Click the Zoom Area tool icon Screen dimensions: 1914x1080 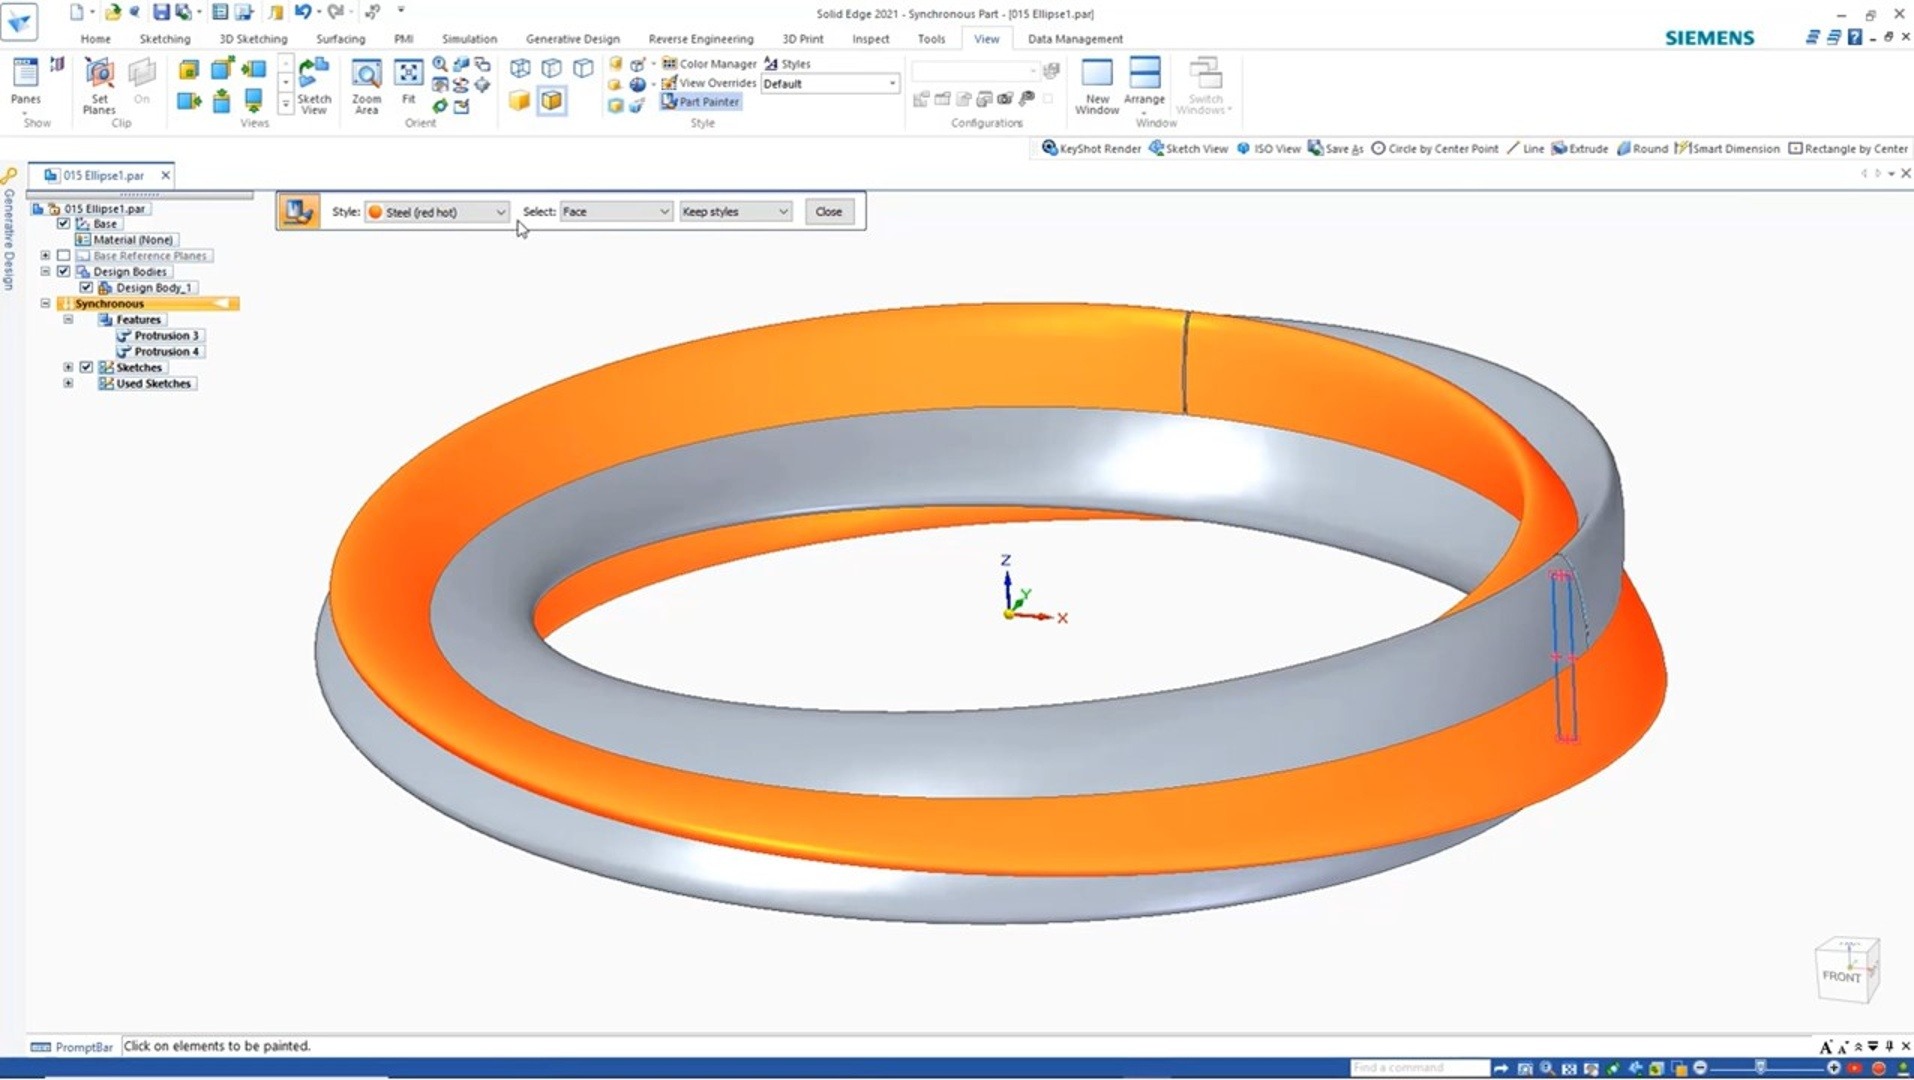366,77
